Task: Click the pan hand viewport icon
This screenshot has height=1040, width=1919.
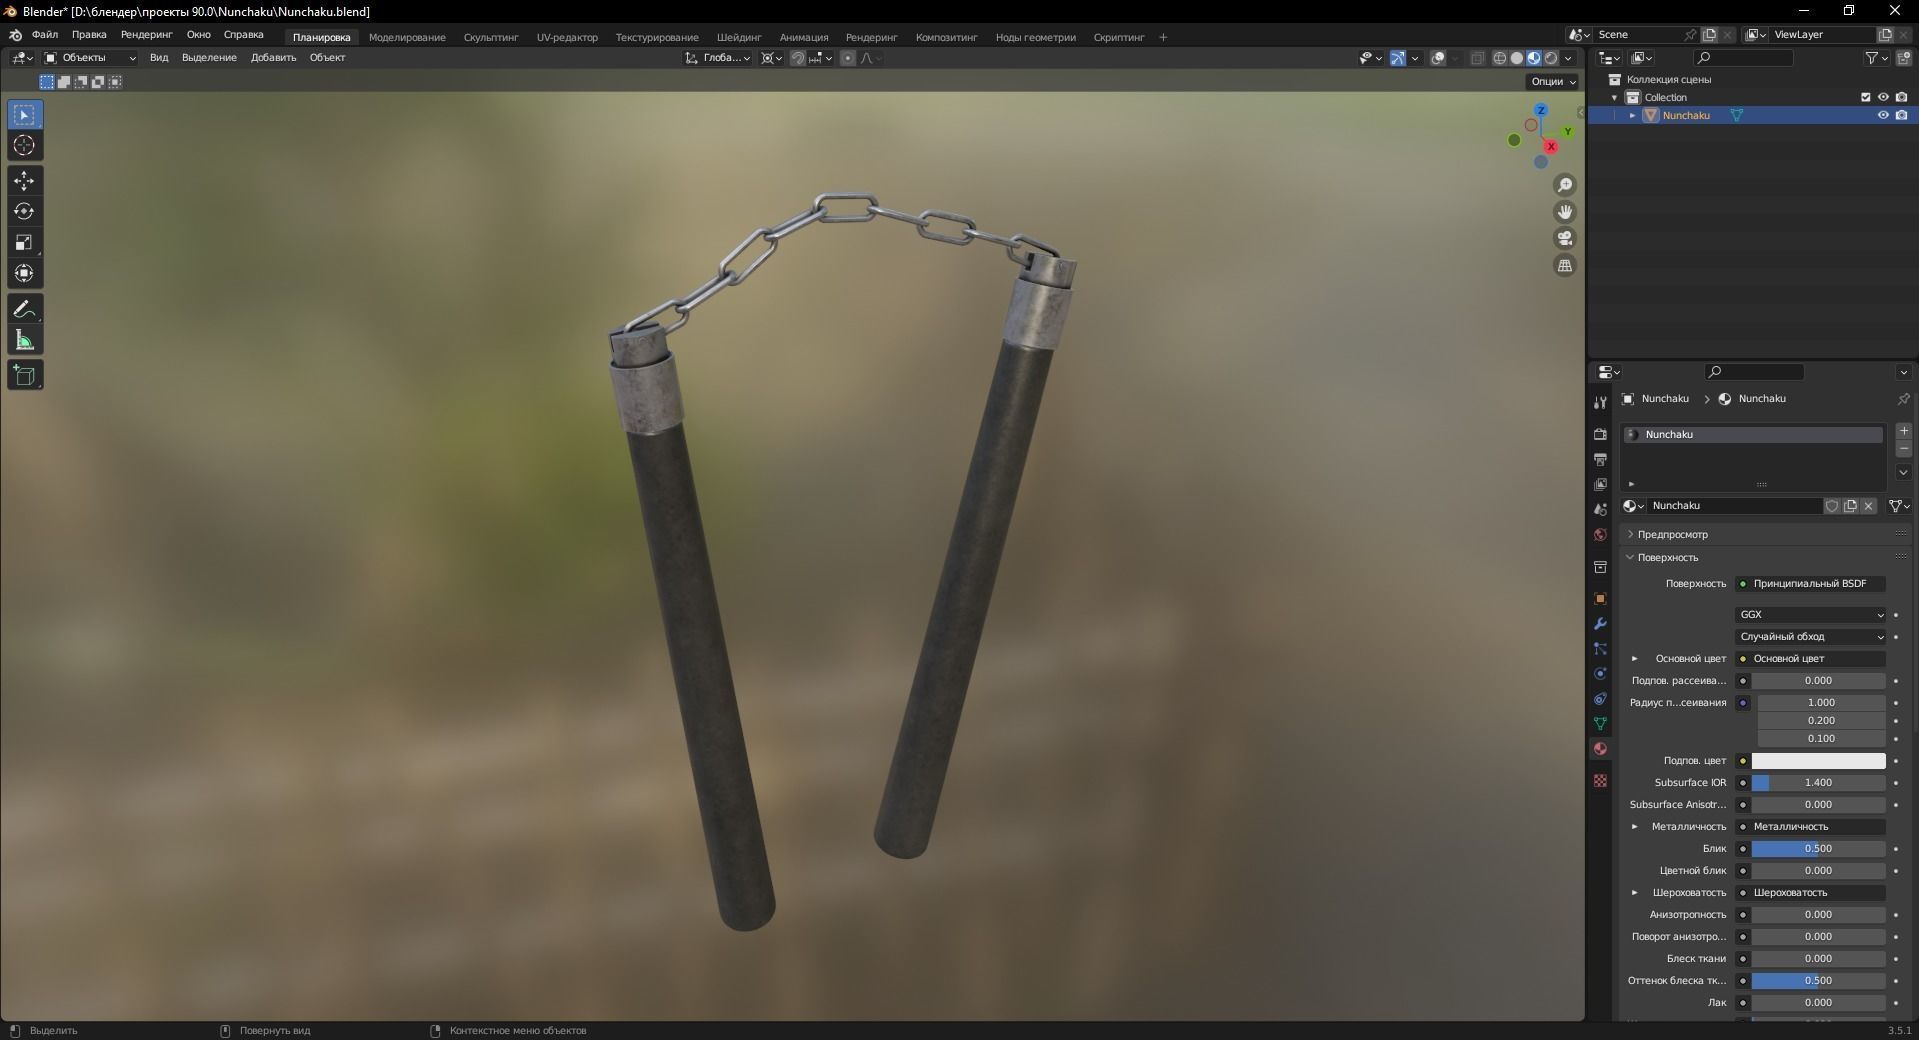Action: 1565,212
